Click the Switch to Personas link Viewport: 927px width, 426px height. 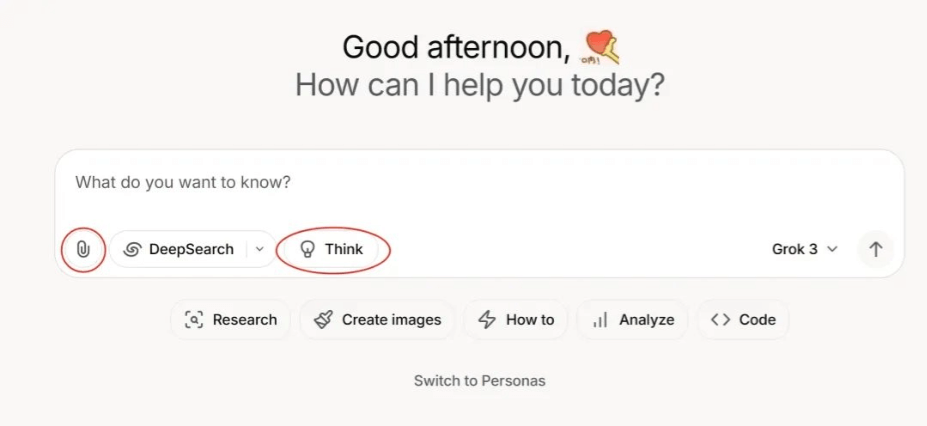[x=479, y=381]
